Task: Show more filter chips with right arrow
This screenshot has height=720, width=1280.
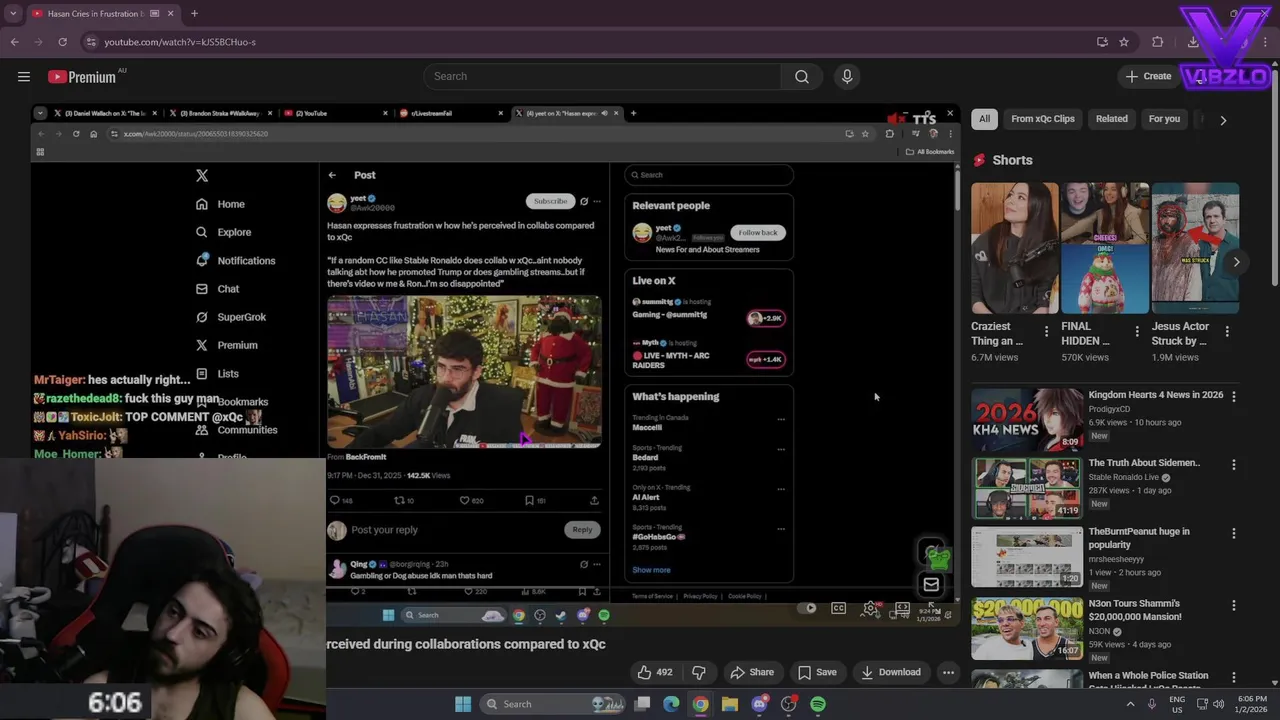Action: click(1223, 120)
